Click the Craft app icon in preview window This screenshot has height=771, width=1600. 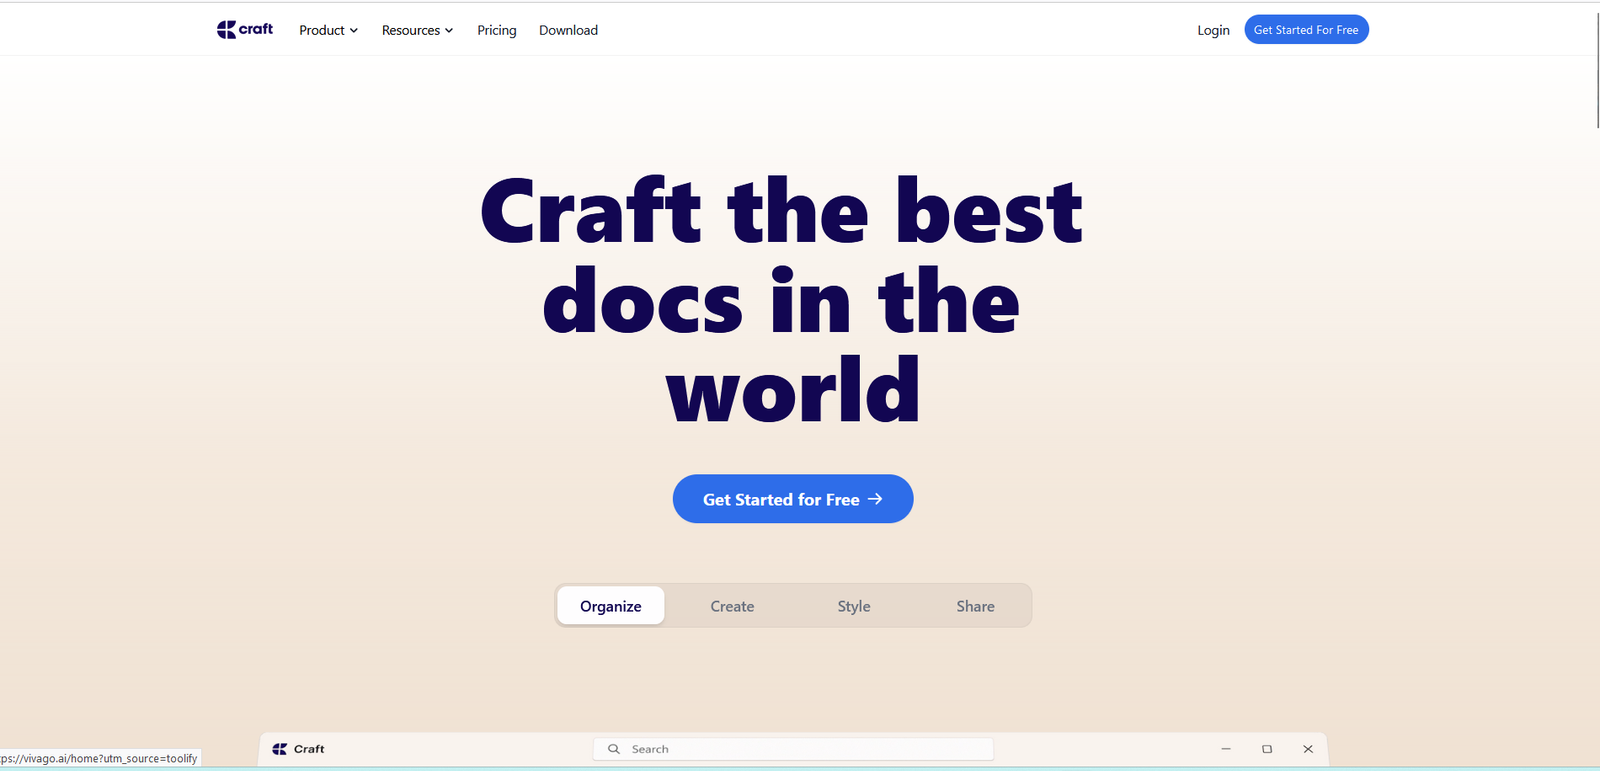tap(280, 749)
